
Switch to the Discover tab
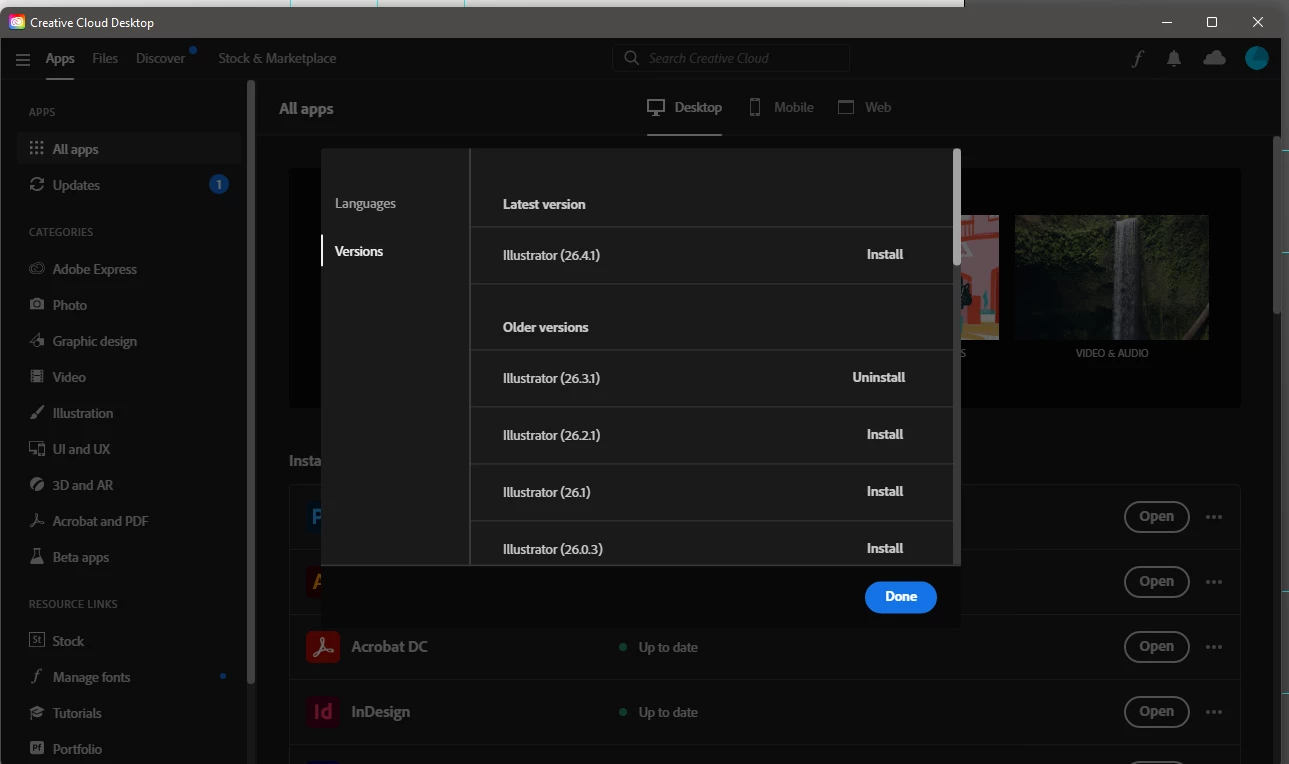pos(161,58)
